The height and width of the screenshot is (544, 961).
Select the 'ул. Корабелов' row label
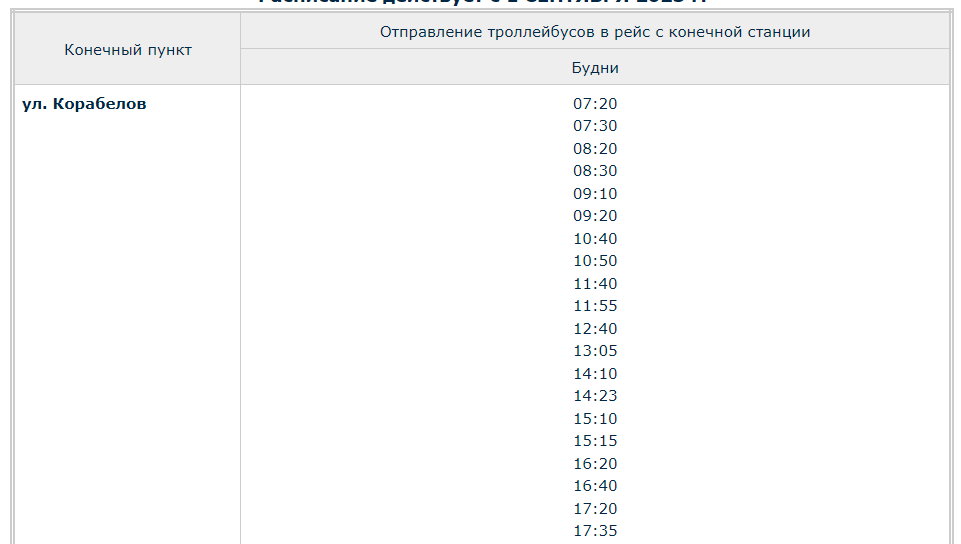pyautogui.click(x=84, y=104)
